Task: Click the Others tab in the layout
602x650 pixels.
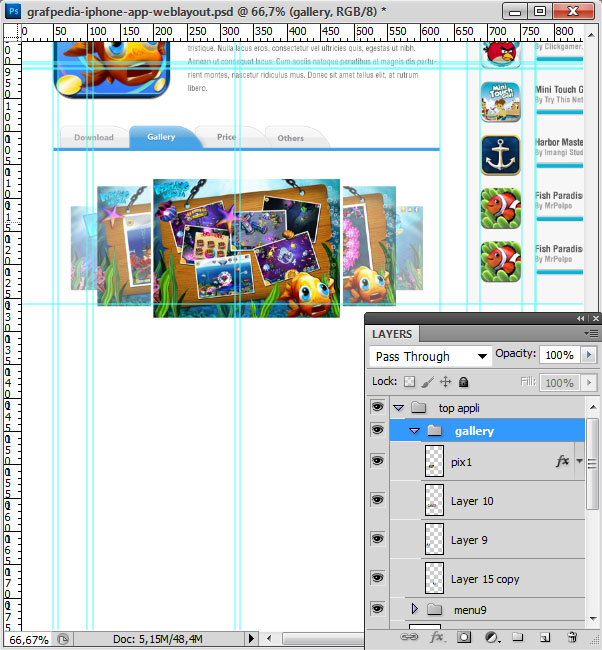Action: [291, 138]
